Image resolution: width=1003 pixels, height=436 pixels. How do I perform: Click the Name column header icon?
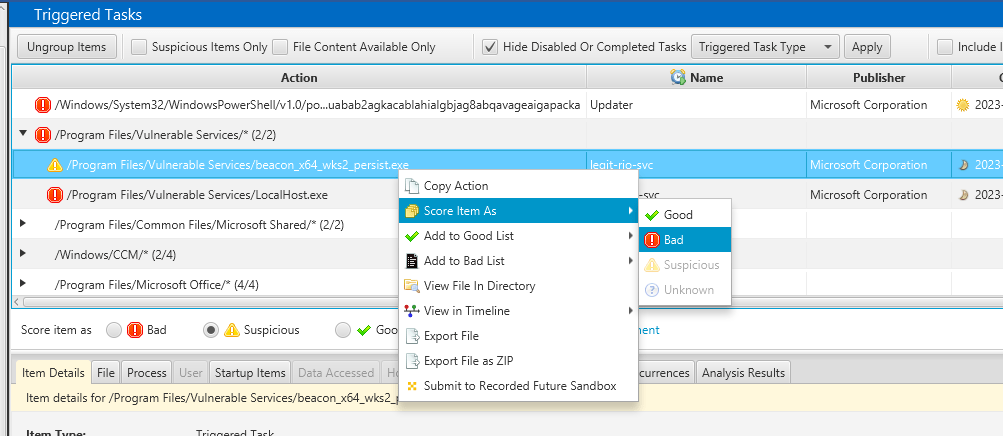(x=677, y=77)
